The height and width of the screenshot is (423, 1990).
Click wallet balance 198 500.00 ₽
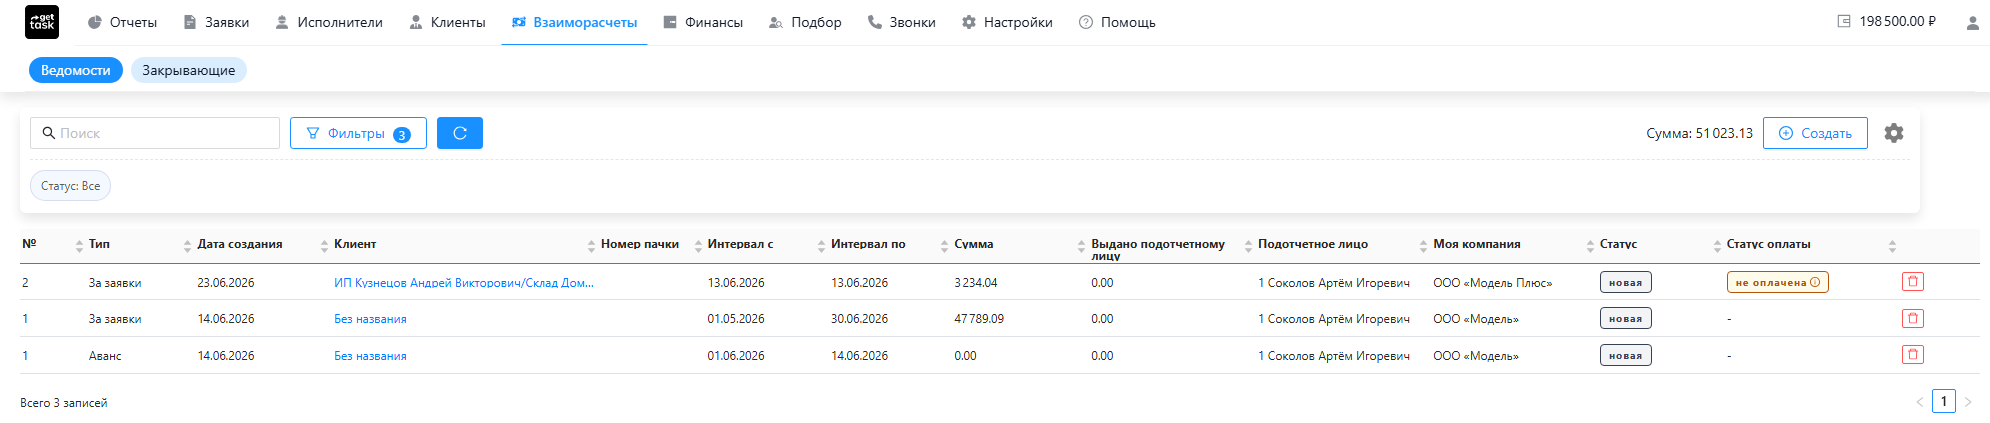pos(1886,21)
